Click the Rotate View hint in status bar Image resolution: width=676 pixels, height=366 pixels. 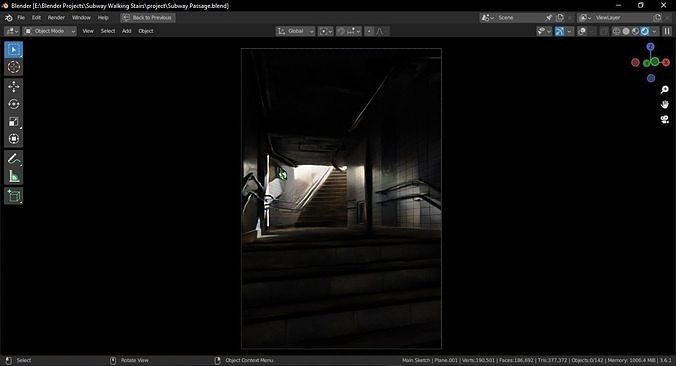(x=130, y=360)
